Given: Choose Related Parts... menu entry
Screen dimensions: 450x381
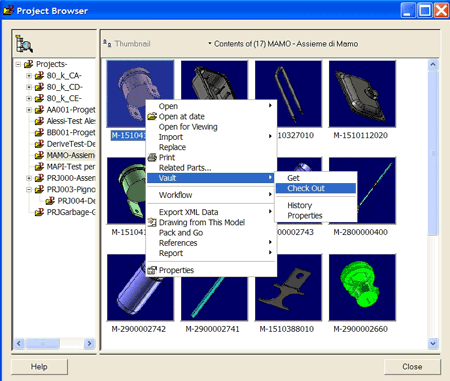Looking at the screenshot, I should pos(211,168).
